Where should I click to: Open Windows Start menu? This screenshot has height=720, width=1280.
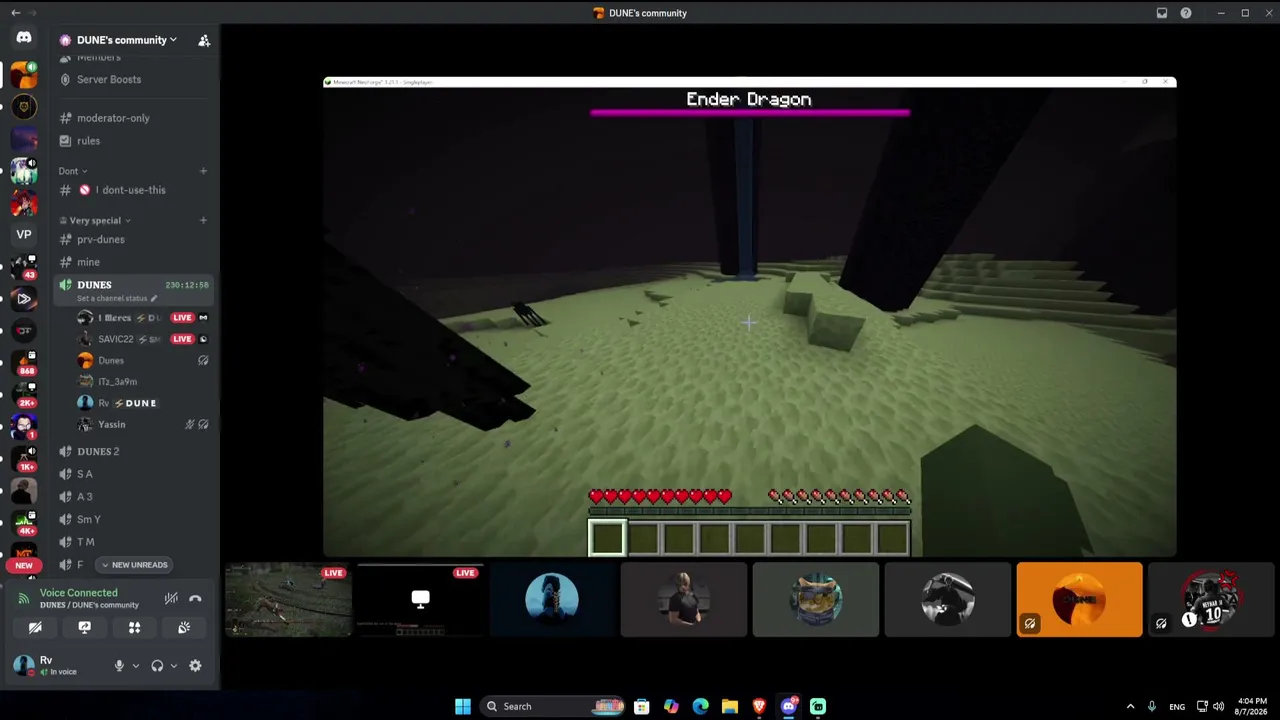coord(463,707)
